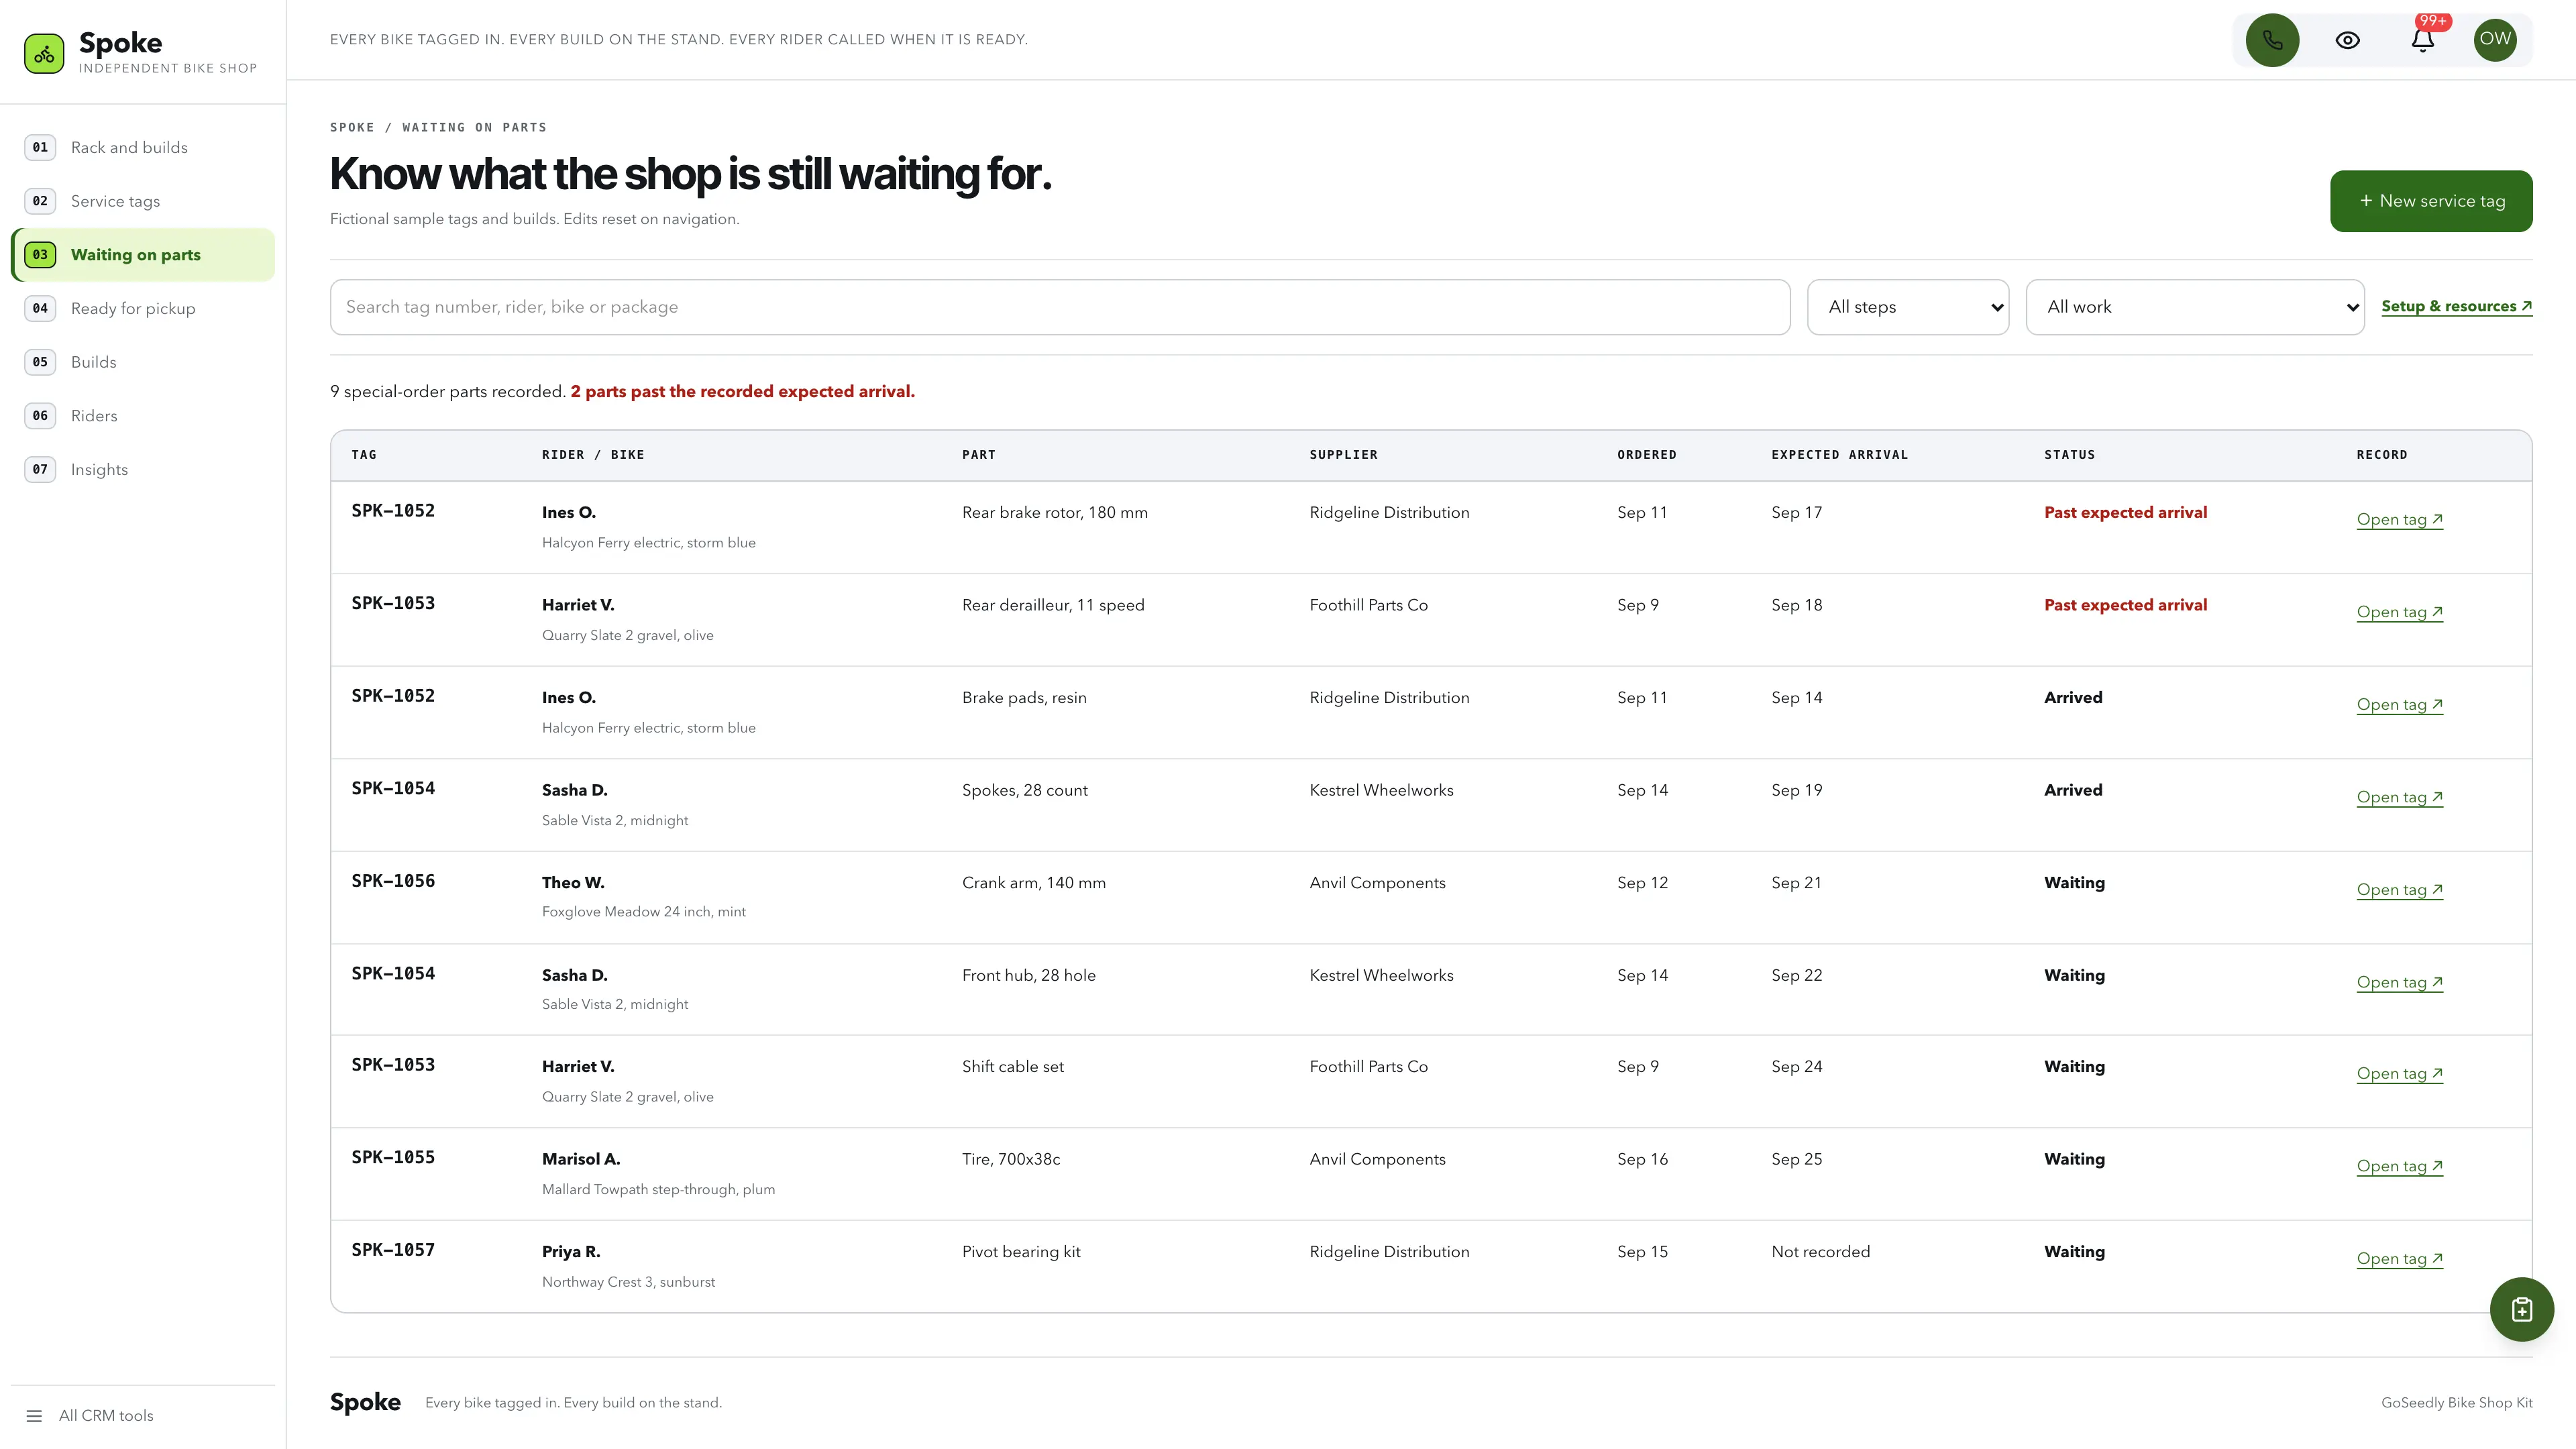Click the New service tag button
Screen dimensions: 2576x1449
(2431, 201)
